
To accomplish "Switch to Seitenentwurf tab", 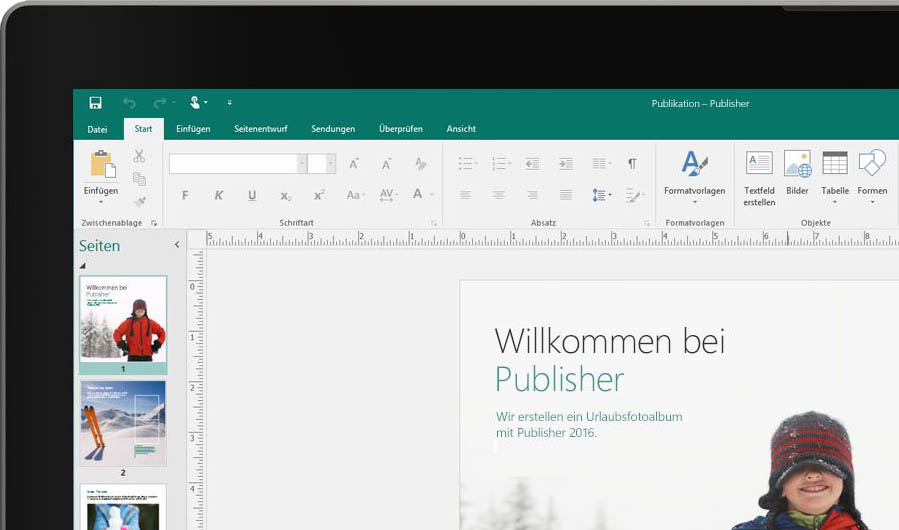I will click(x=261, y=129).
